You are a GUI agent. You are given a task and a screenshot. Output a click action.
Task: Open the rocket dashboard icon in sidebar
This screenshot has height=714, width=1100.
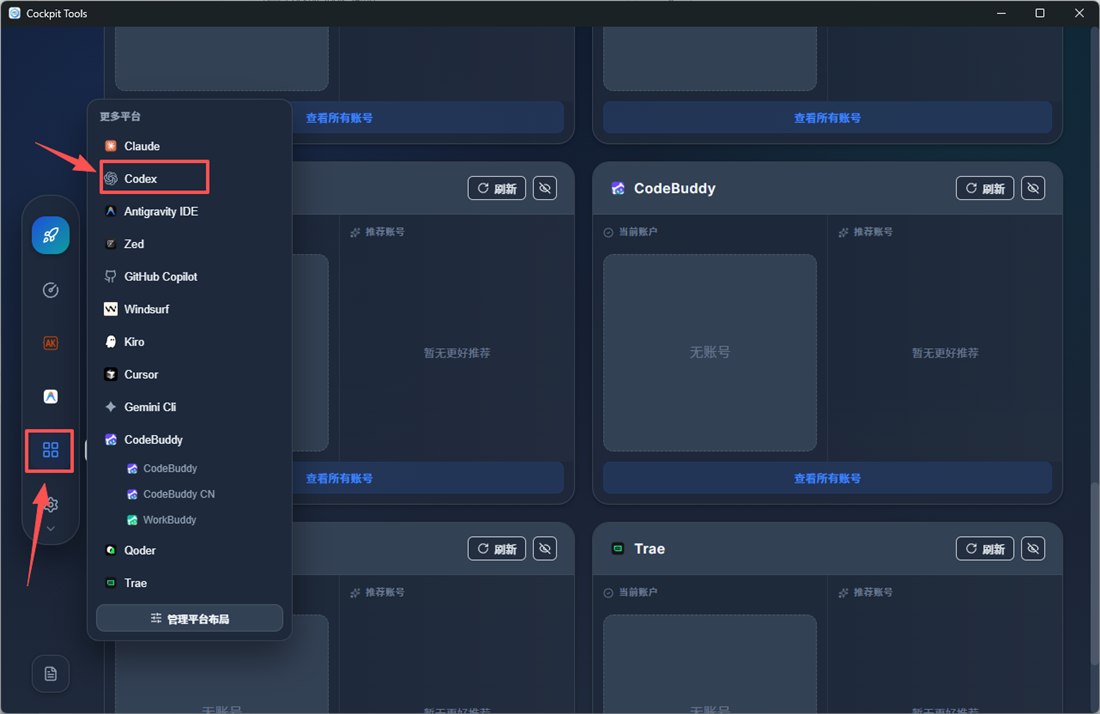(51, 235)
